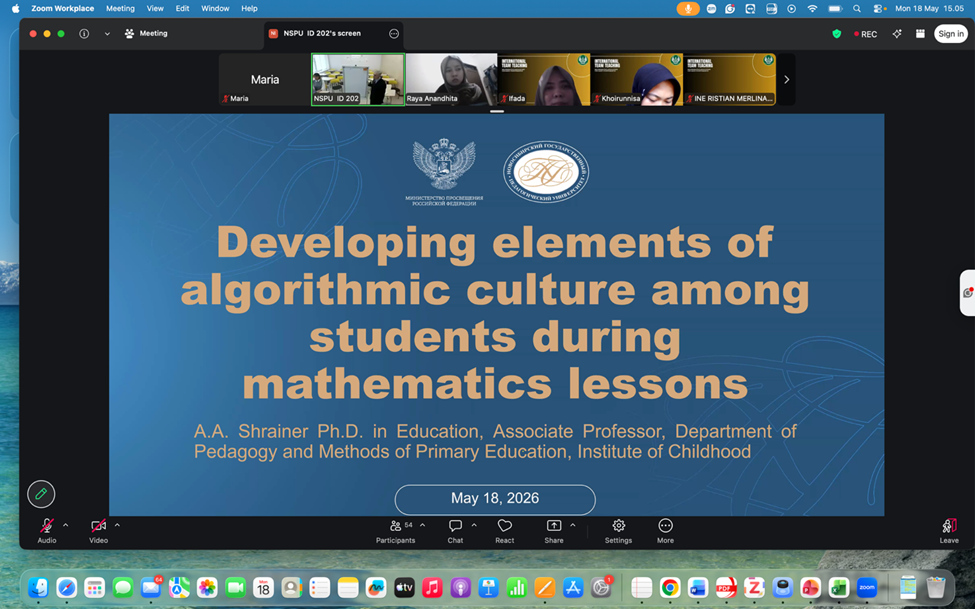975x609 pixels.
Task: Open the green pencil annotate button
Action: 41,494
